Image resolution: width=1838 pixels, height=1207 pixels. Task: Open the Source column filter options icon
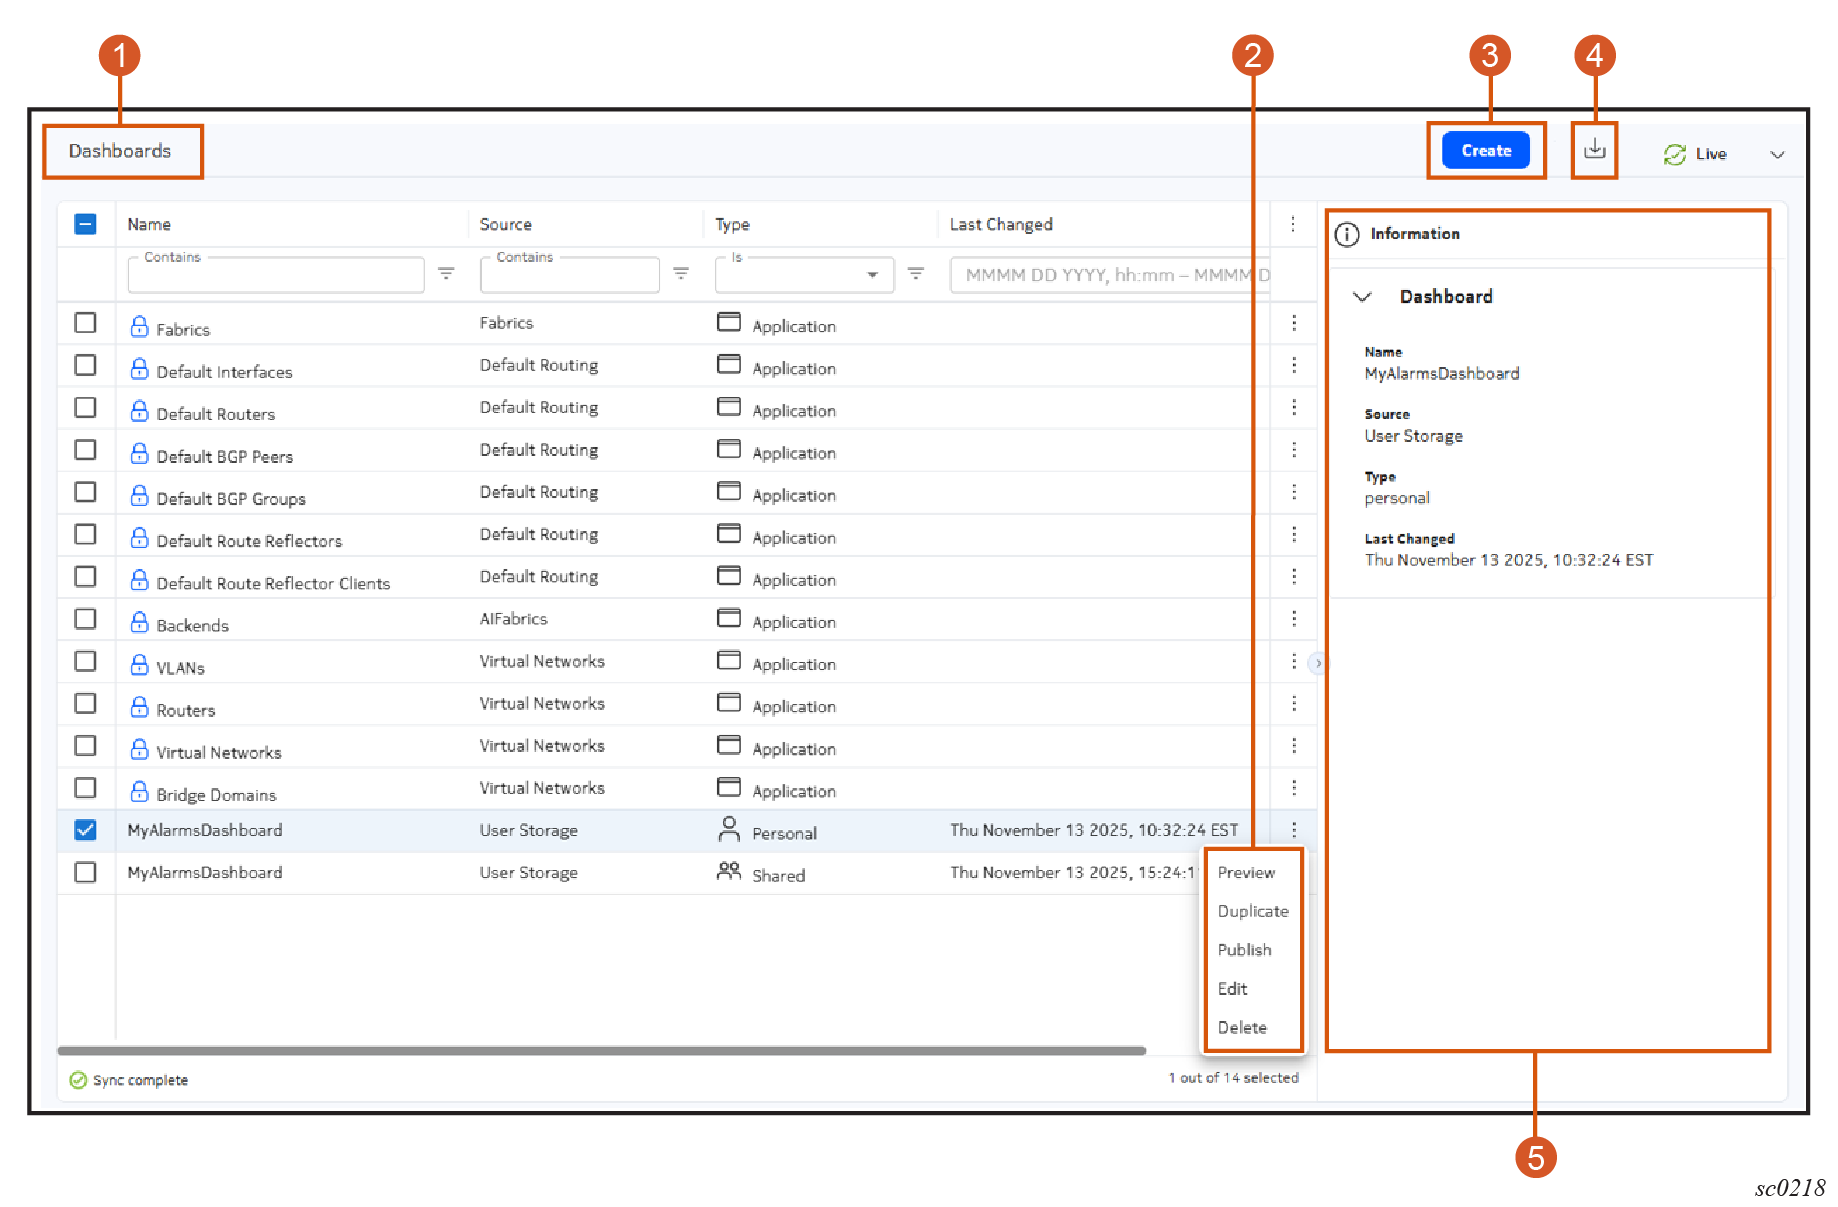(x=681, y=273)
